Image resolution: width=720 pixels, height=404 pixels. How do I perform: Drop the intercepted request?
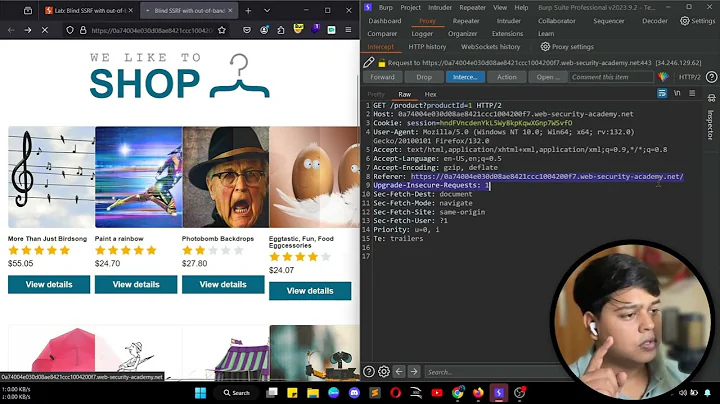point(424,77)
